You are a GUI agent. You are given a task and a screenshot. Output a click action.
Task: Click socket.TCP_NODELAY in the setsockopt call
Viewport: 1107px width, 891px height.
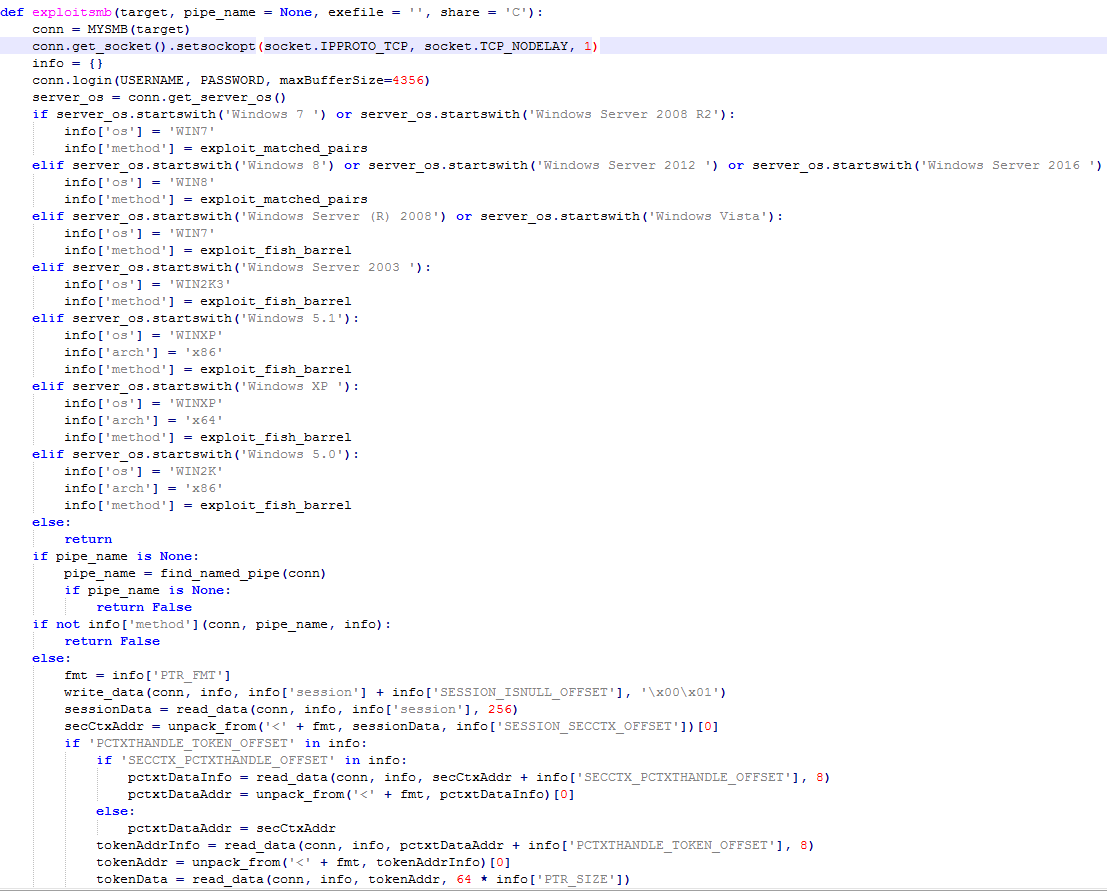496,46
